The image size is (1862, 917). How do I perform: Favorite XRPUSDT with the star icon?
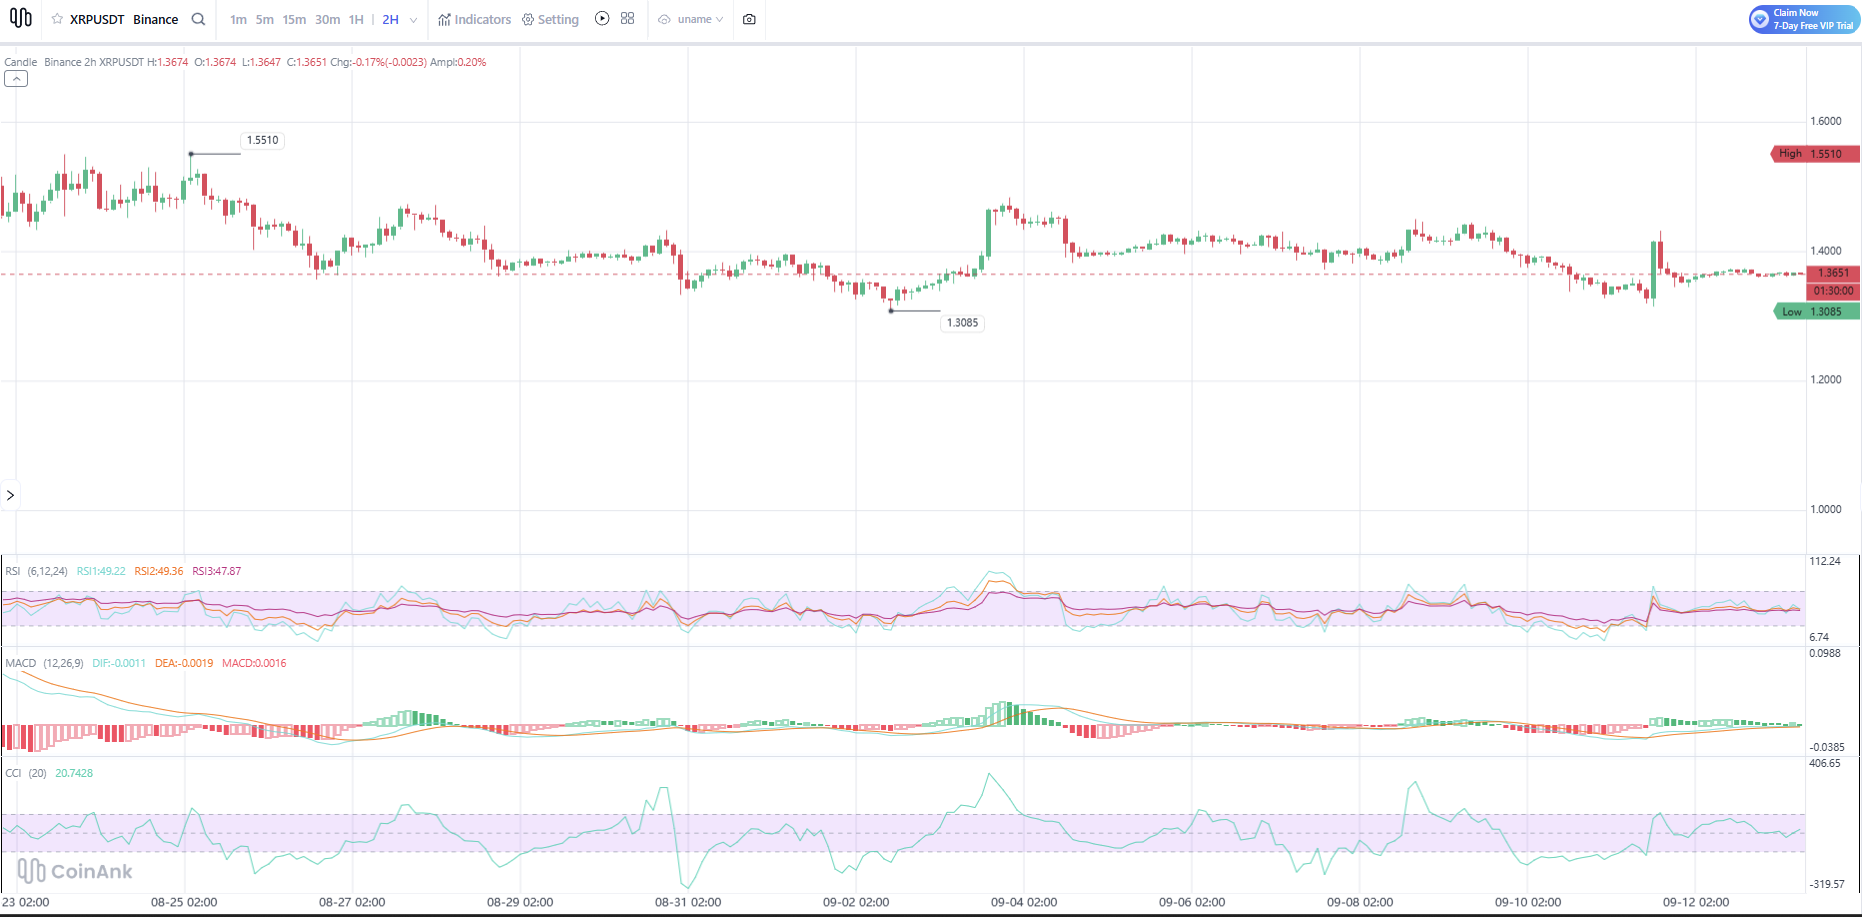57,19
